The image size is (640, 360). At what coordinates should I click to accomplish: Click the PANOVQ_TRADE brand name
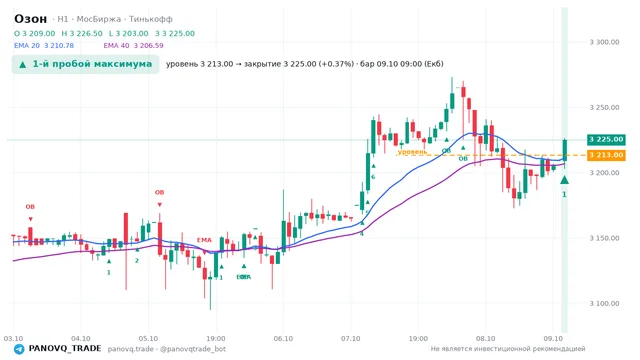tap(65, 349)
